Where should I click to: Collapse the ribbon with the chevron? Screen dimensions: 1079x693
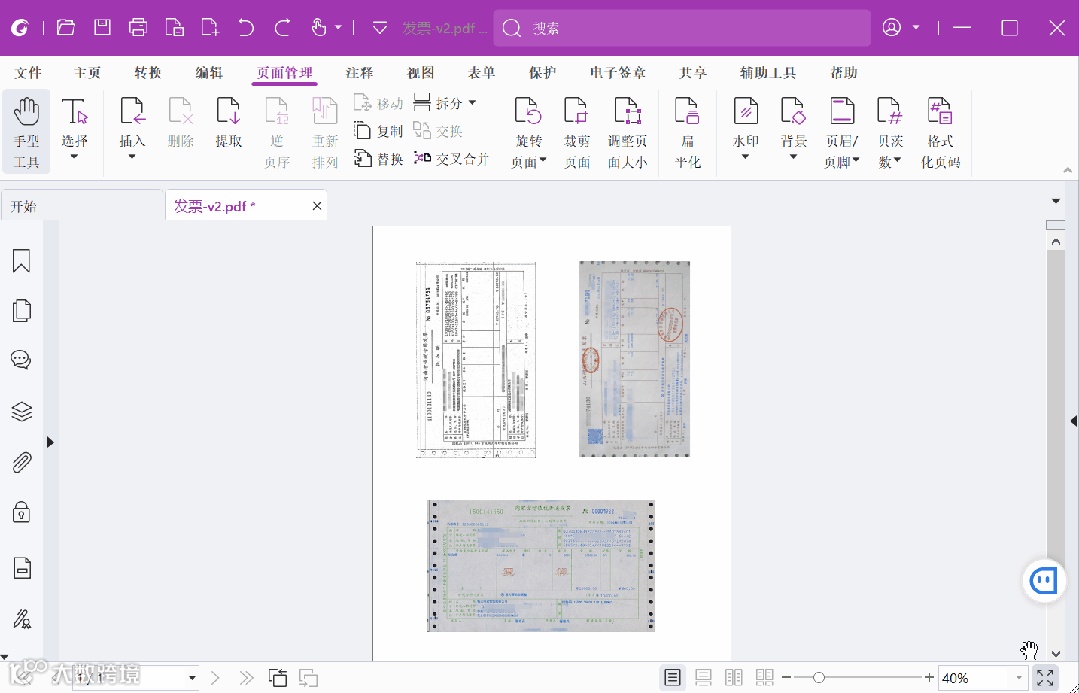coord(1067,169)
